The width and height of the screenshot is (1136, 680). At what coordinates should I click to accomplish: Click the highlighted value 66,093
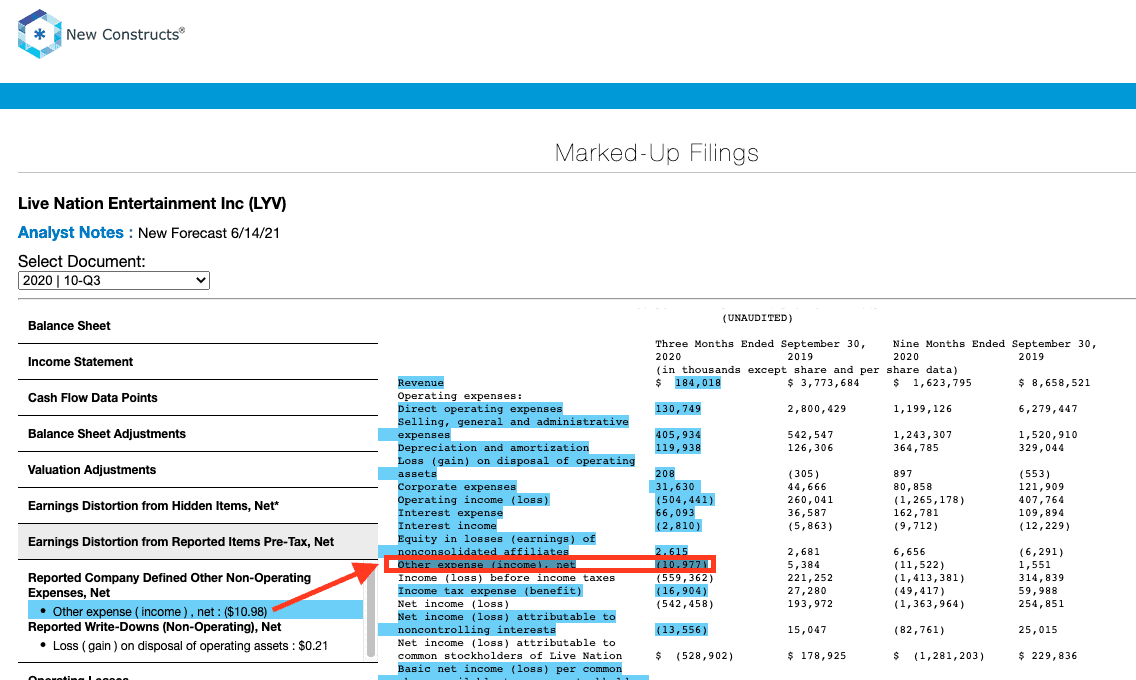pyautogui.click(x=674, y=513)
